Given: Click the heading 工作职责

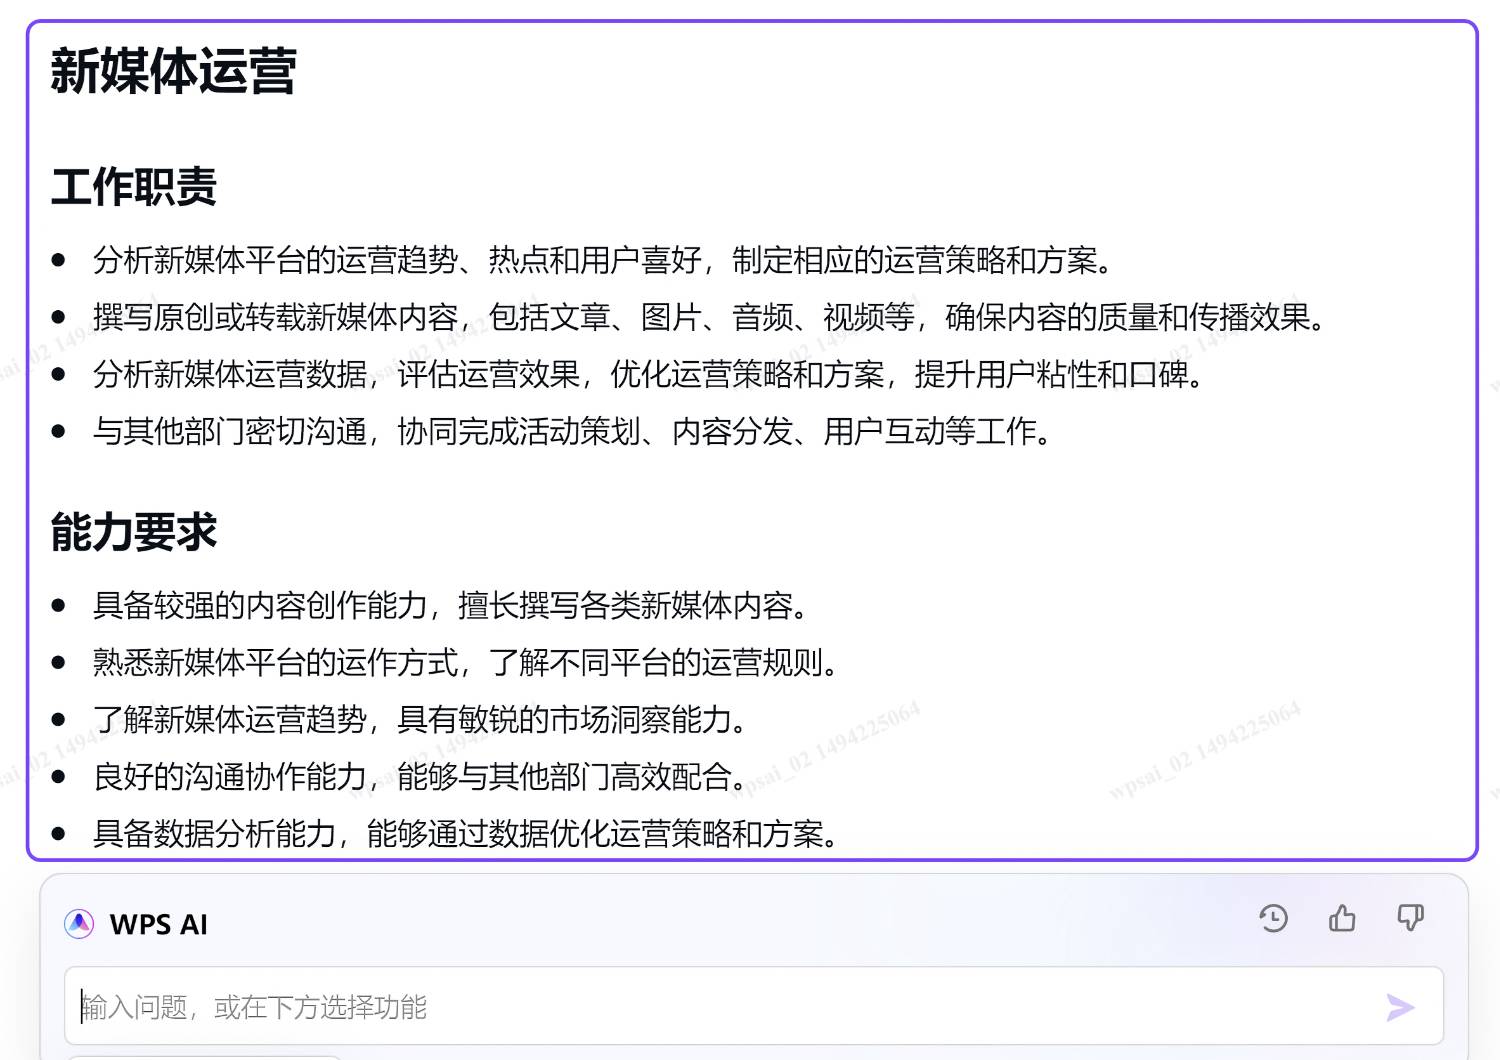Looking at the screenshot, I should click(134, 187).
